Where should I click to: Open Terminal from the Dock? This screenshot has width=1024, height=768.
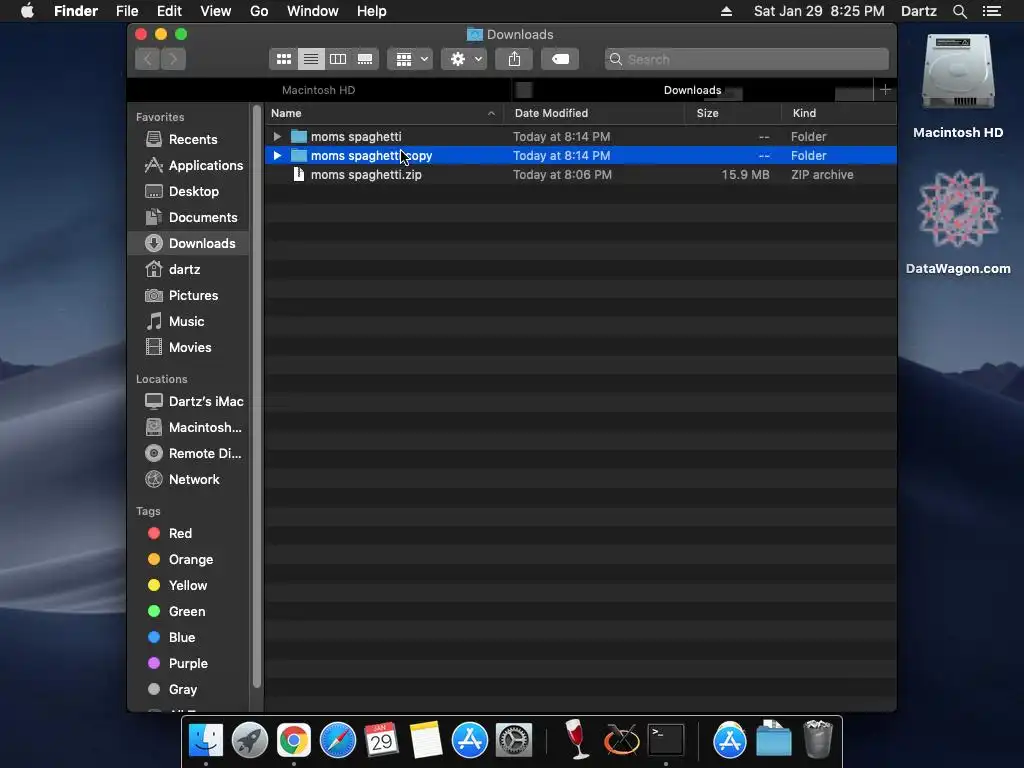[x=665, y=741]
